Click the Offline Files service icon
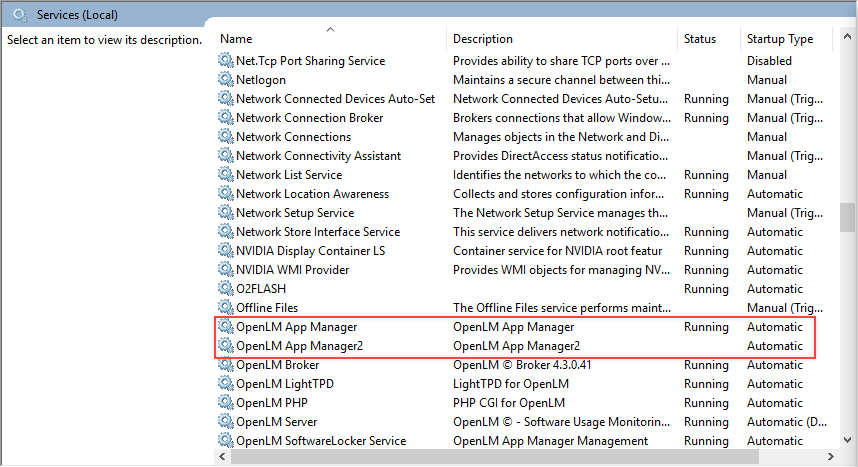This screenshot has height=467, width=858. point(226,308)
